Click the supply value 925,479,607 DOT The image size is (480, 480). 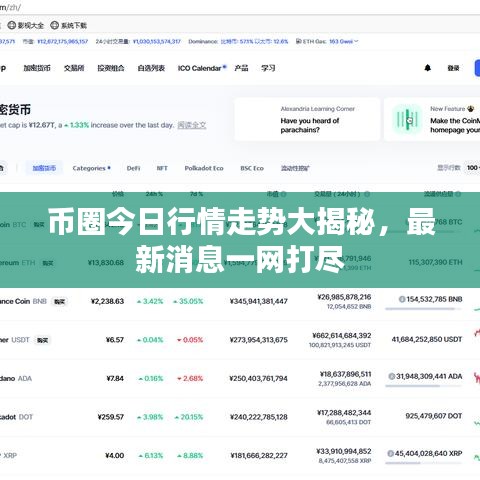[434, 416]
